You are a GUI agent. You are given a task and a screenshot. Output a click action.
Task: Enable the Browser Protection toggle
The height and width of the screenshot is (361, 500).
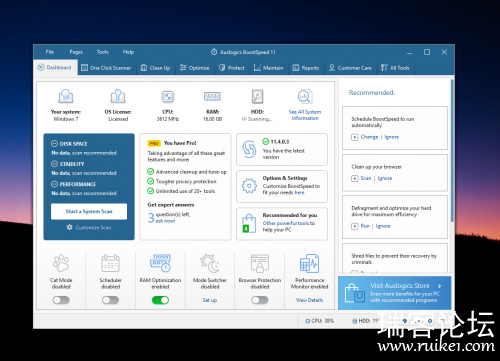pyautogui.click(x=260, y=300)
